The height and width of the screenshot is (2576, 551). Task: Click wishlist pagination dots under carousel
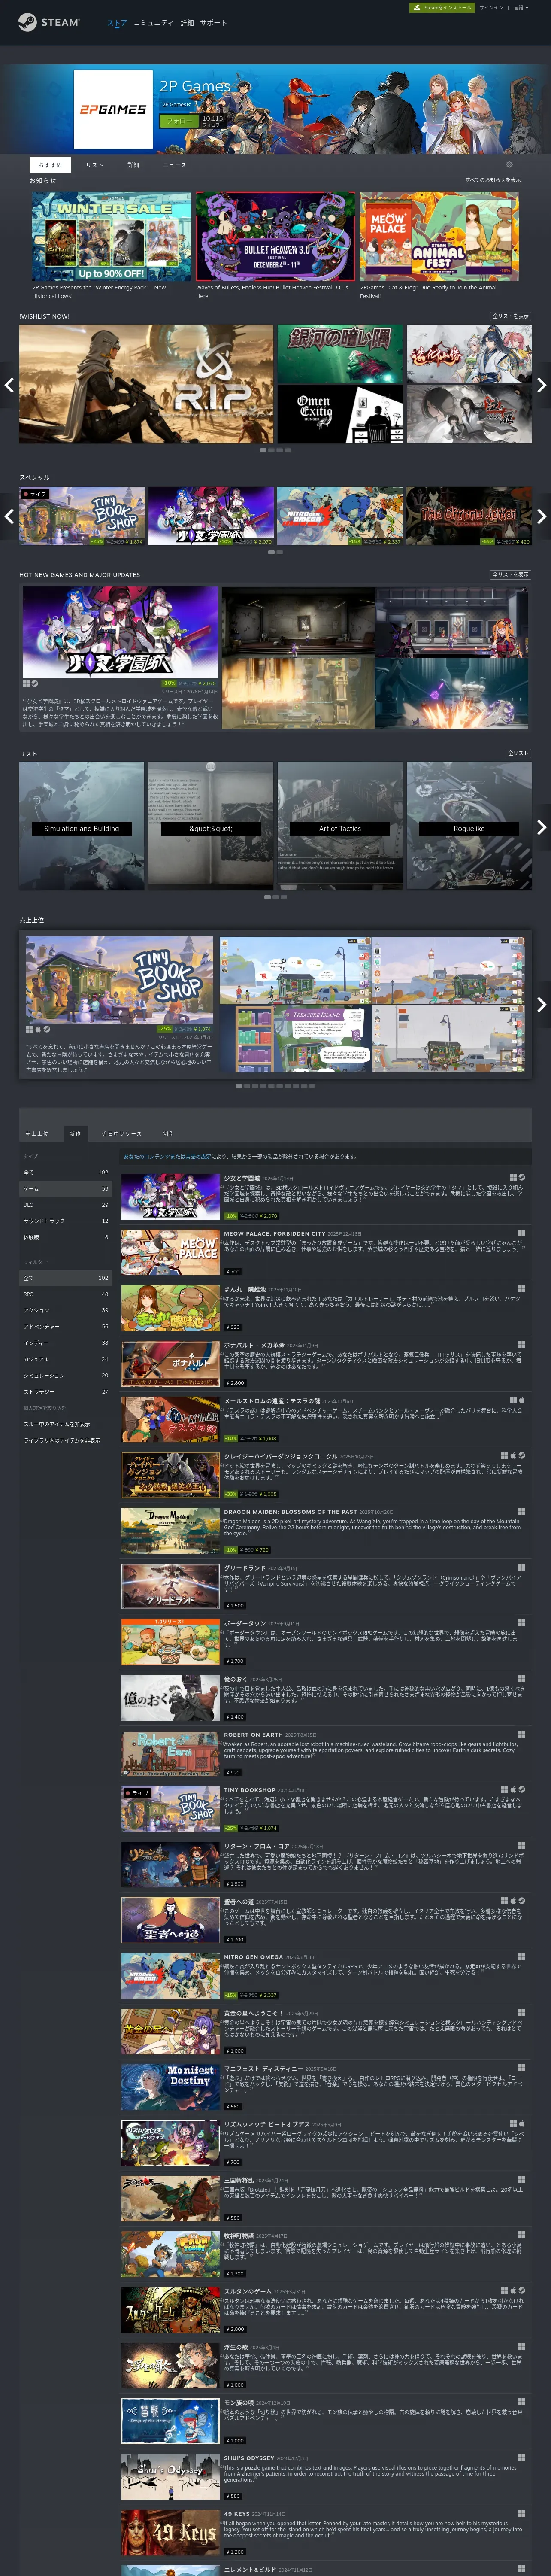276,450
